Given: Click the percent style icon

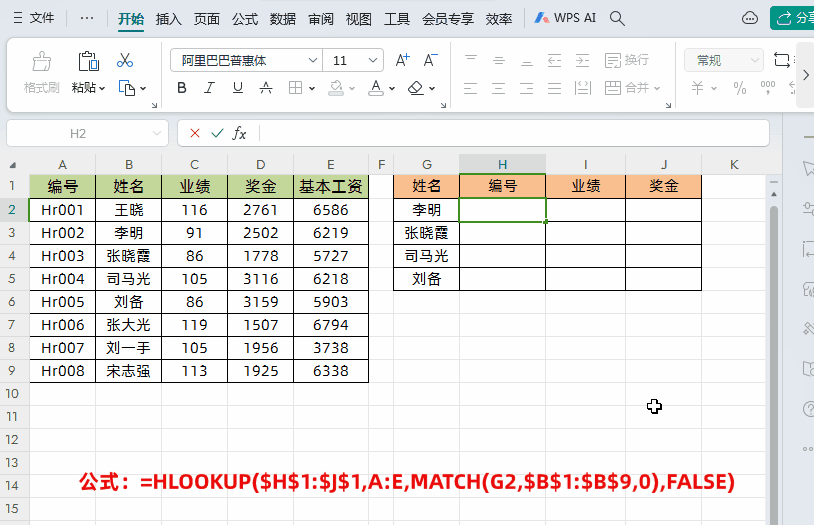Looking at the screenshot, I should click(740, 88).
